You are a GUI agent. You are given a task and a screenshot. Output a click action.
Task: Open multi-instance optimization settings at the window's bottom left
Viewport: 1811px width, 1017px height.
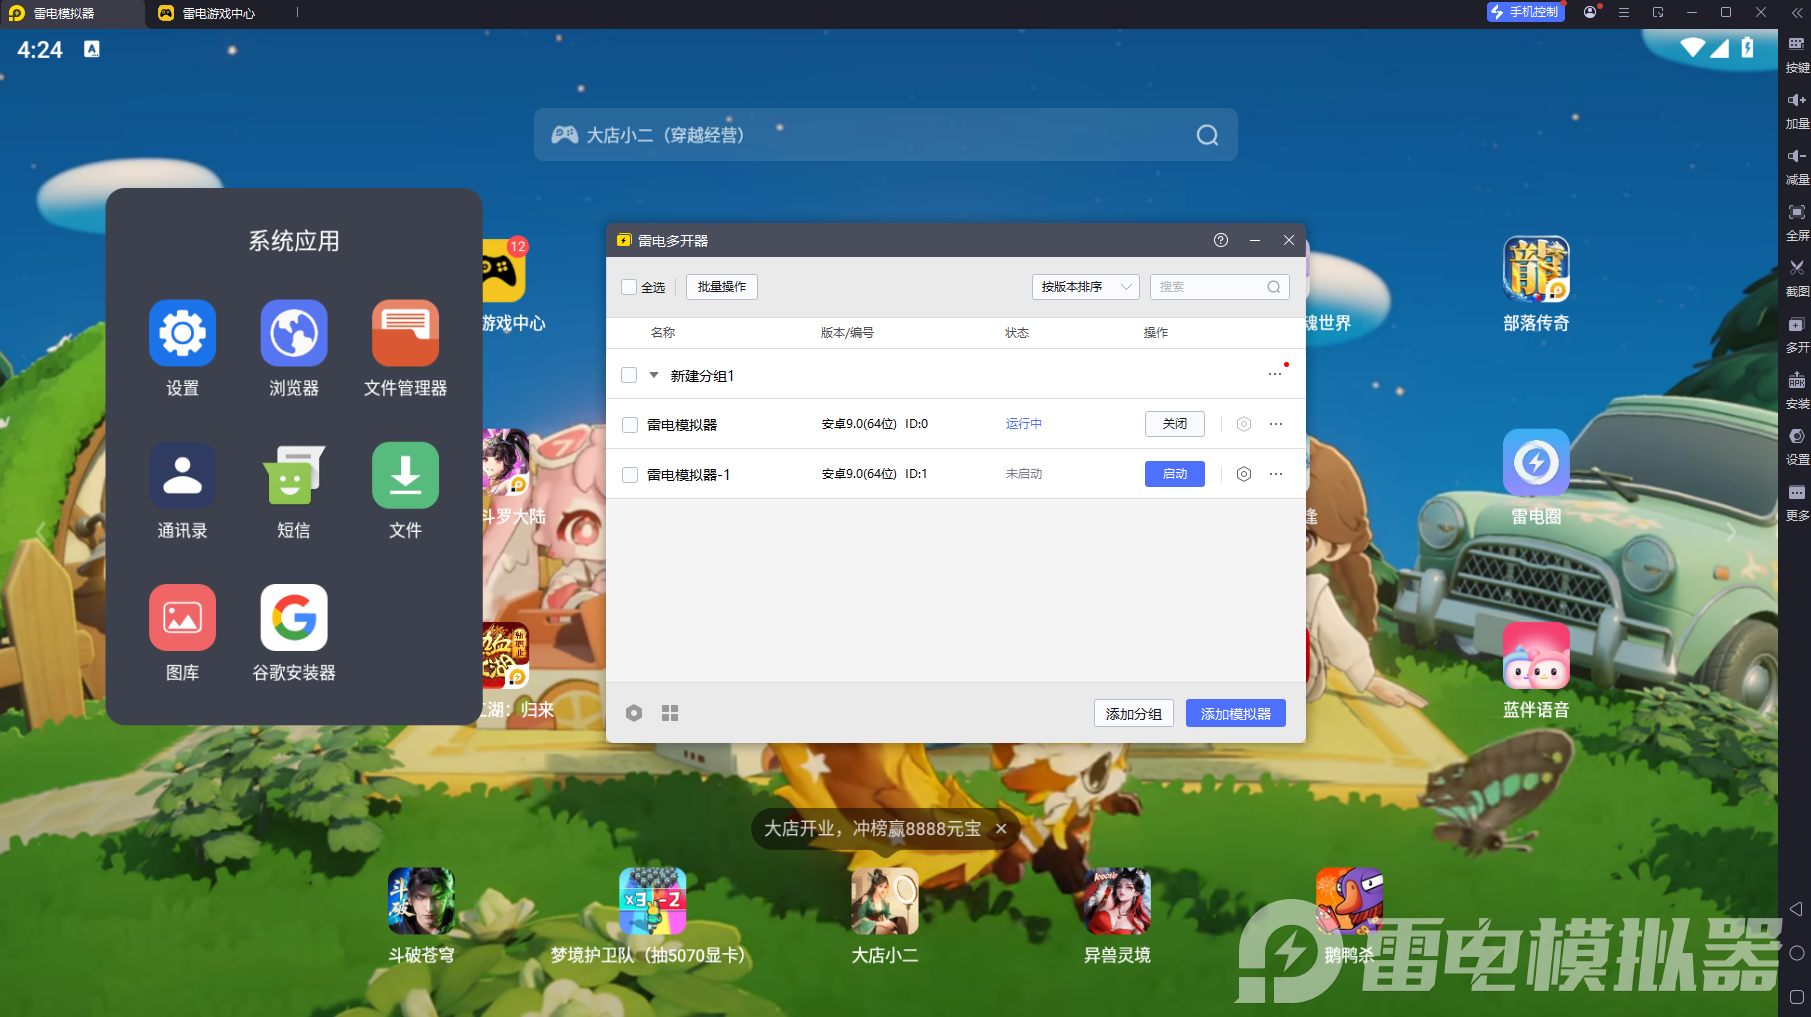(634, 713)
